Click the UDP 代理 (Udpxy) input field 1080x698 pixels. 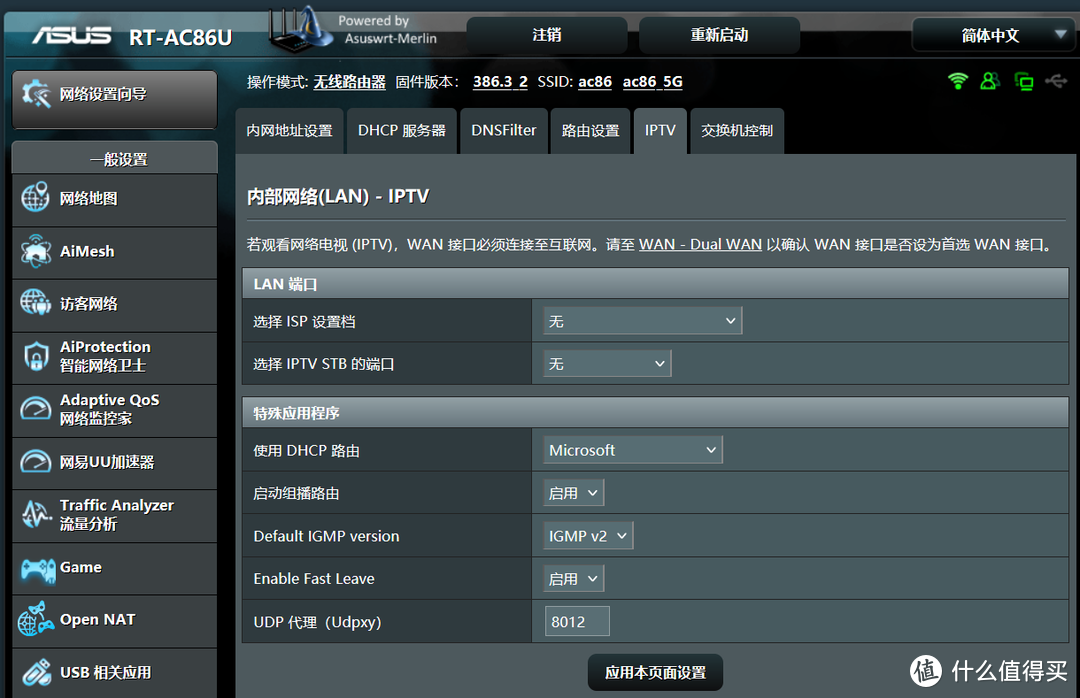click(577, 621)
